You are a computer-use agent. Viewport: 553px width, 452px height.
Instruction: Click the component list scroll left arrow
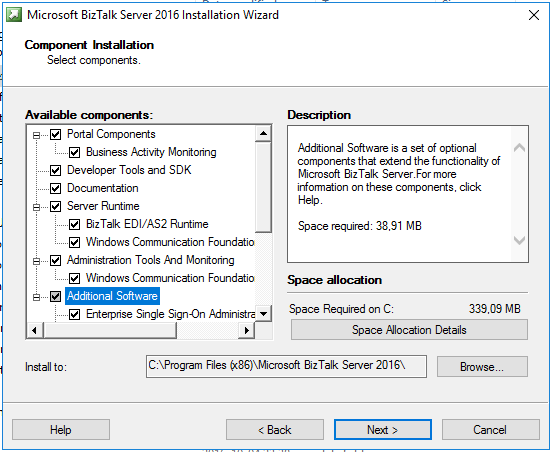point(35,330)
